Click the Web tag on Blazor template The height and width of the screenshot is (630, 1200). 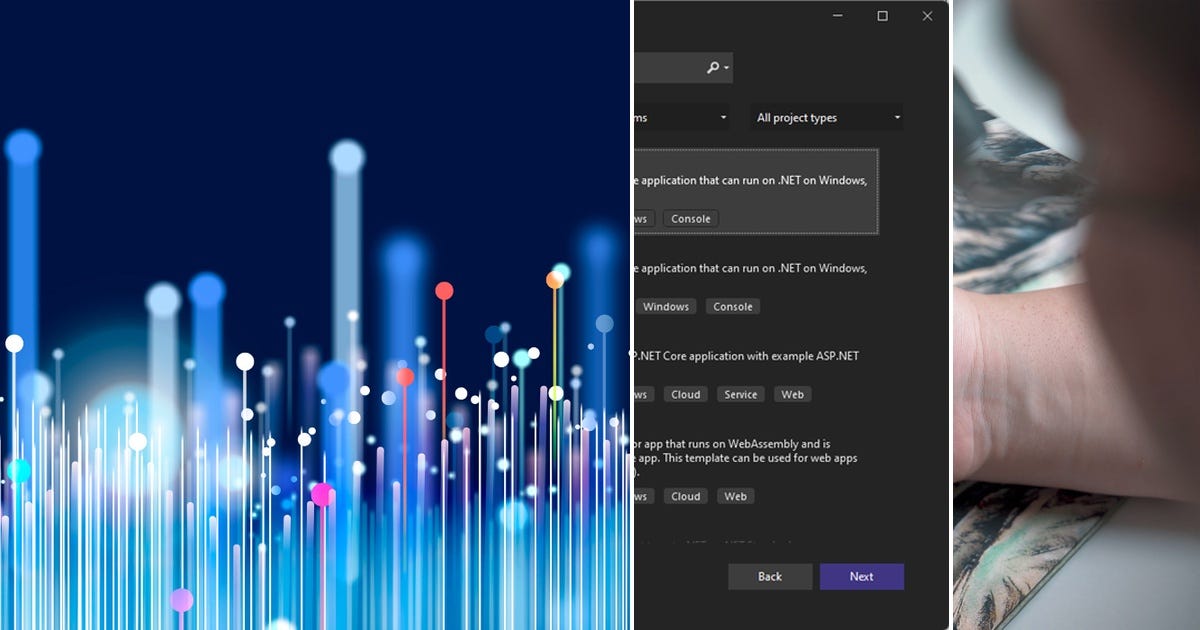[x=735, y=496]
